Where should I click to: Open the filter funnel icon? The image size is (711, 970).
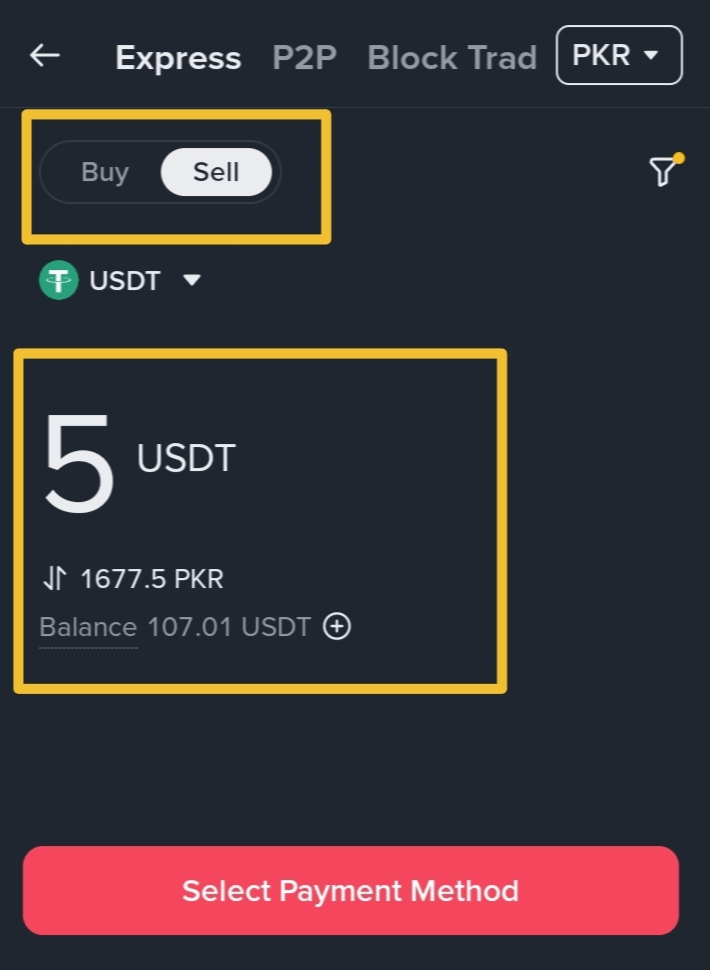[662, 173]
